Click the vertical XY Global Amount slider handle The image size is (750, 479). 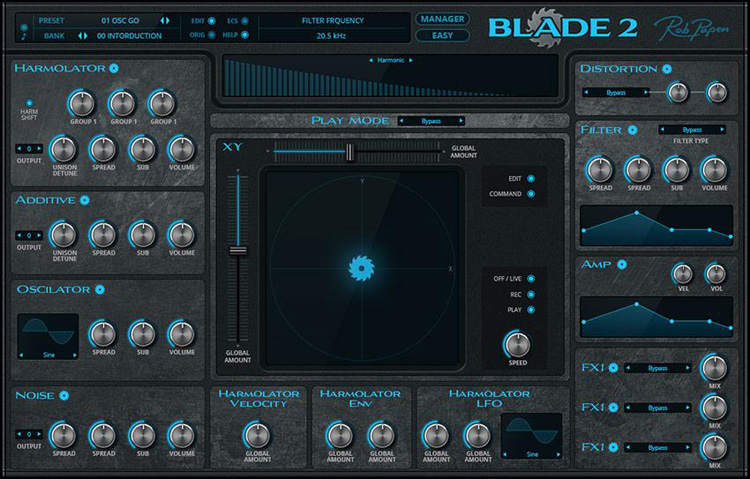tap(238, 251)
